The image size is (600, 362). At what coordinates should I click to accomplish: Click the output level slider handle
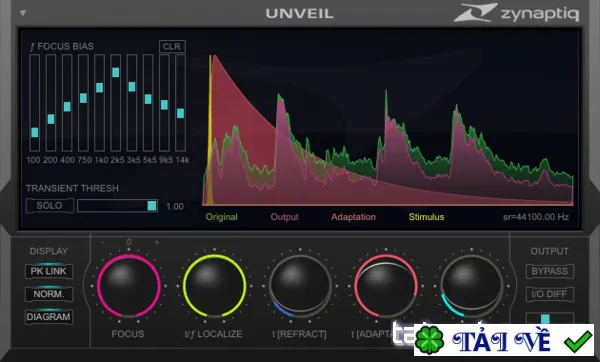(545, 319)
